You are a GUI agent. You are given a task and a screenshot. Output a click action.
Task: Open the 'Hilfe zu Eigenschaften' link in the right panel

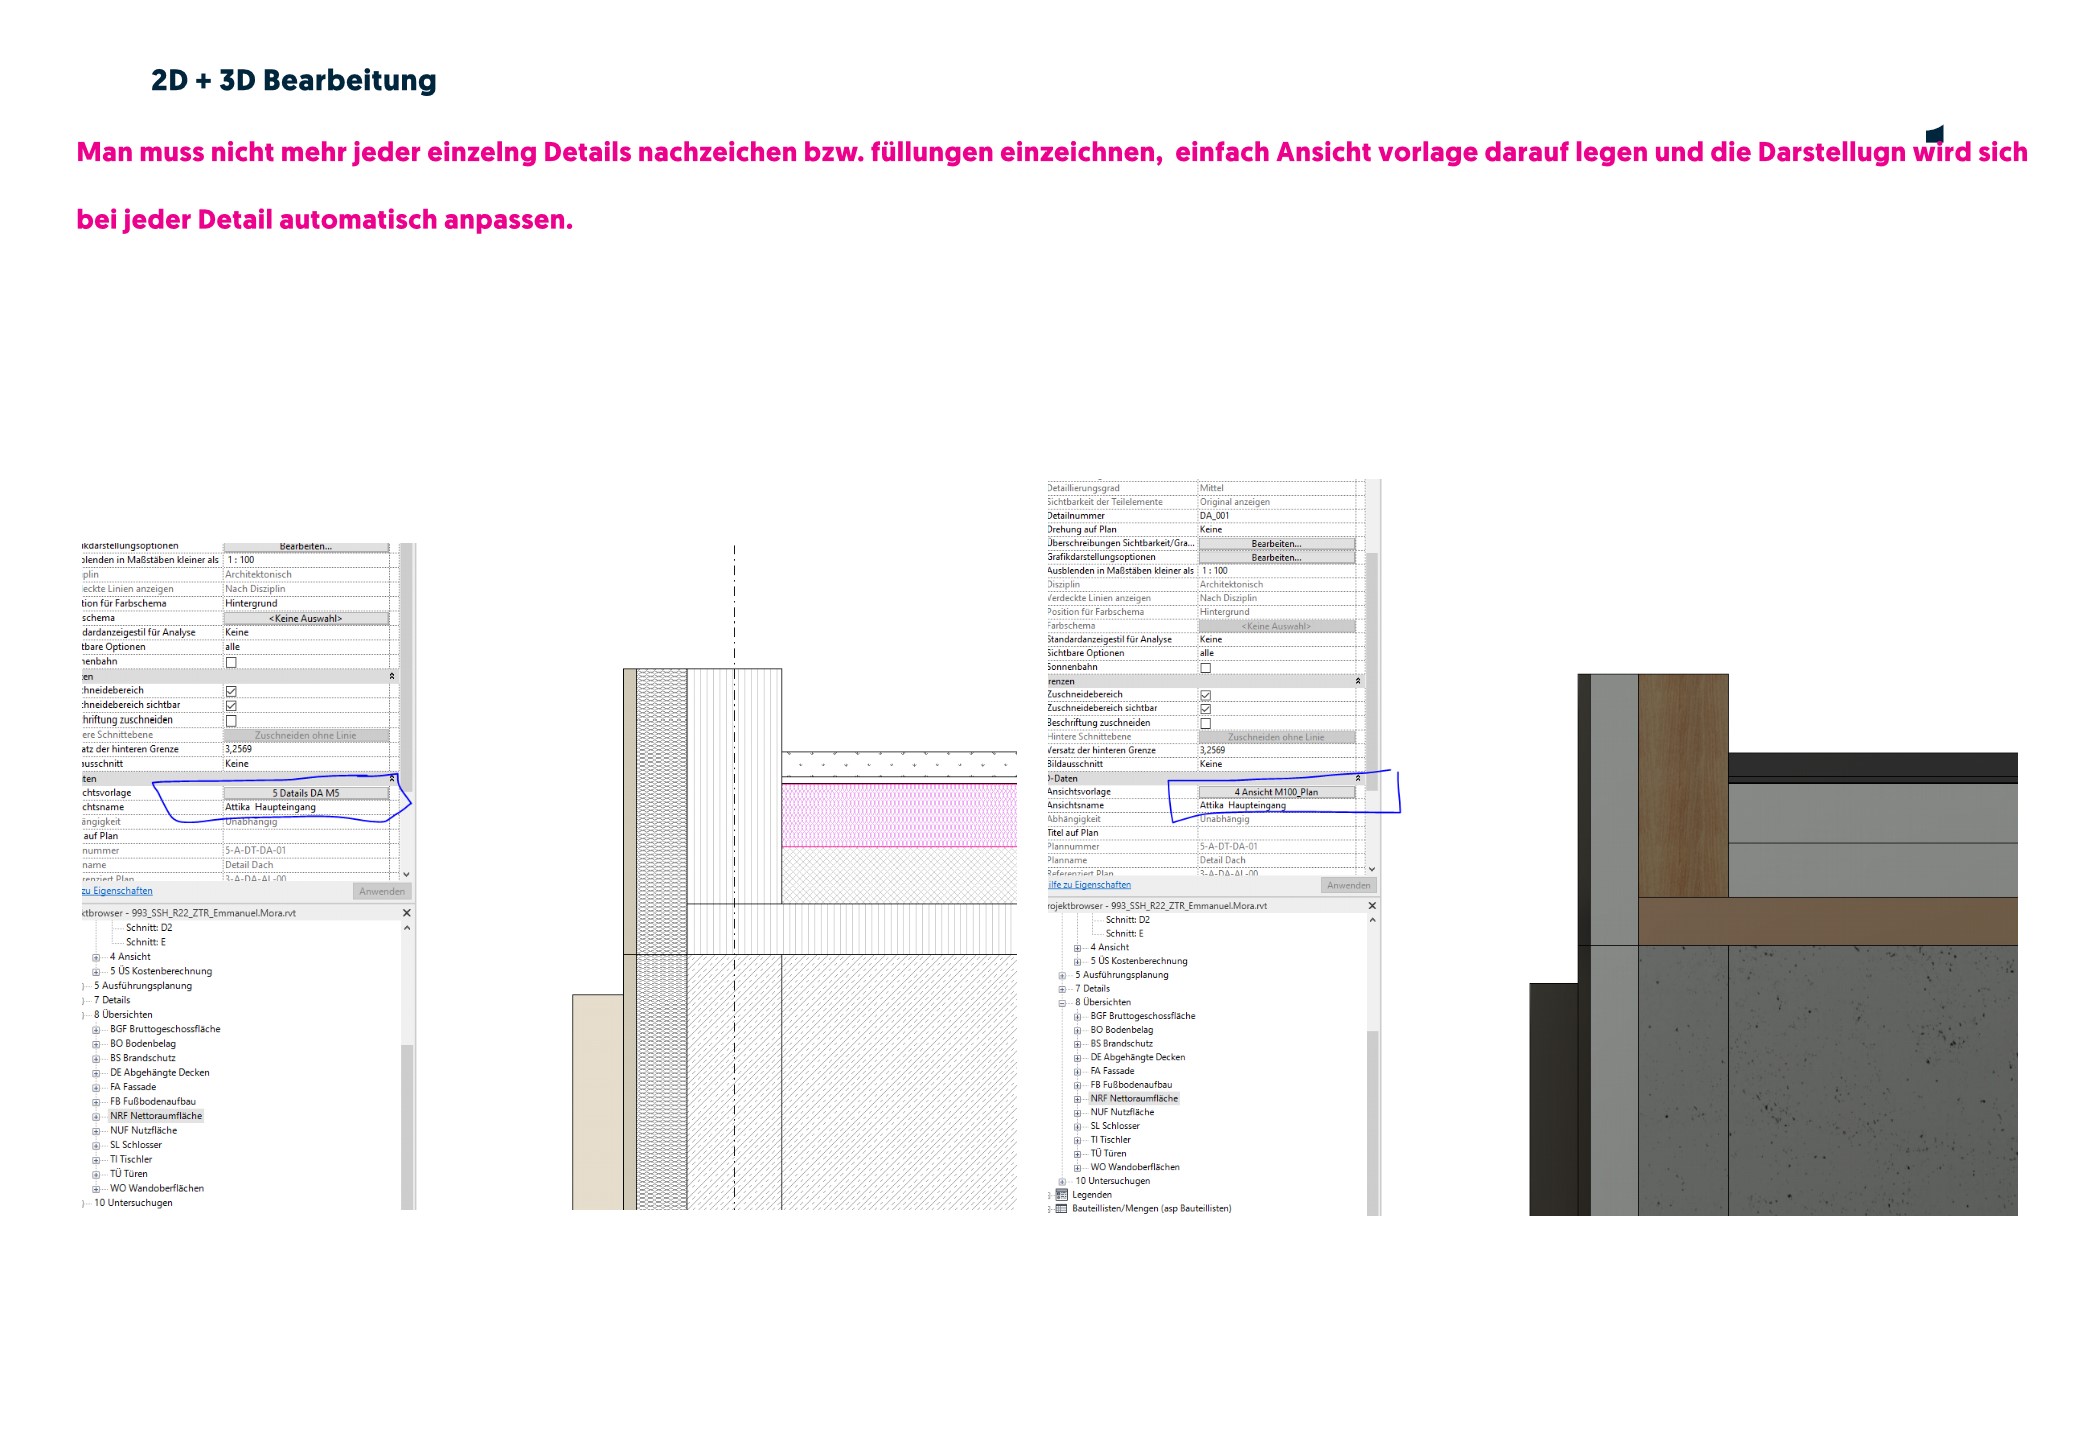click(x=1089, y=885)
